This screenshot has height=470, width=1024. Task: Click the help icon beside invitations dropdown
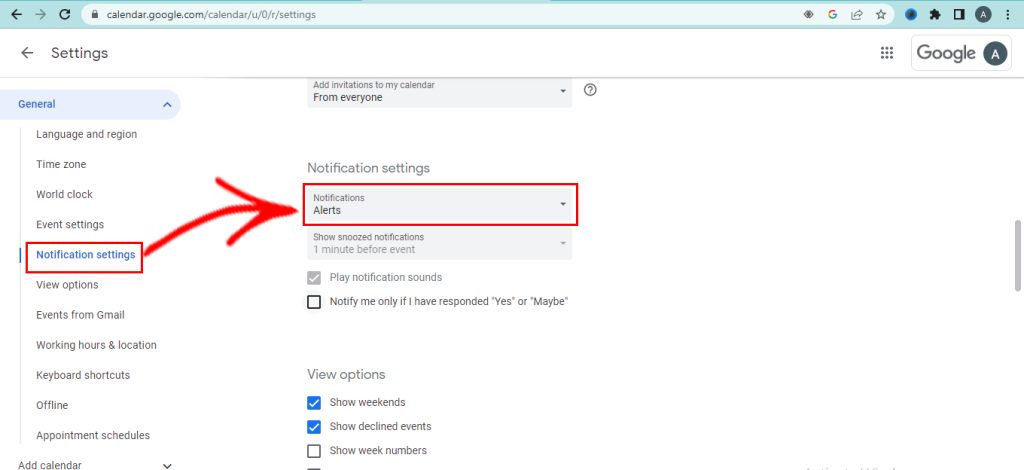pyautogui.click(x=590, y=90)
